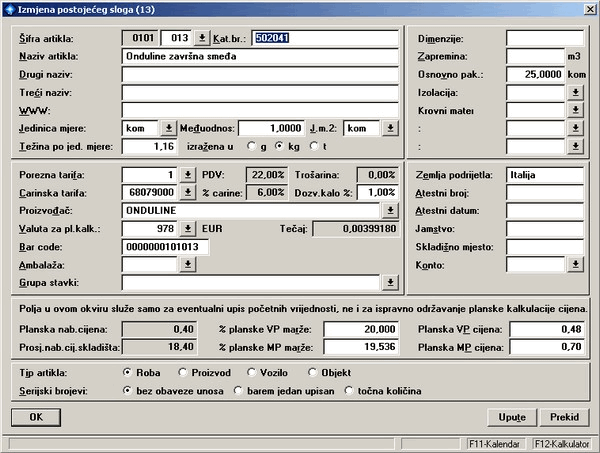Click the Zemlja podrijetla field
The height and width of the screenshot is (453, 600).
coord(545,175)
